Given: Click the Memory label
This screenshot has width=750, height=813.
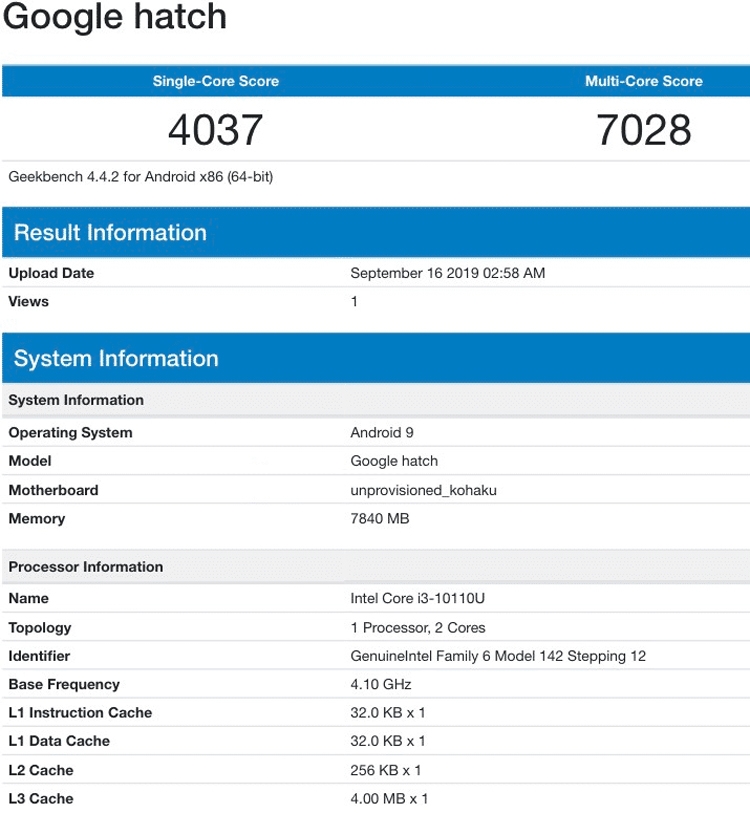Looking at the screenshot, I should click(37, 518).
